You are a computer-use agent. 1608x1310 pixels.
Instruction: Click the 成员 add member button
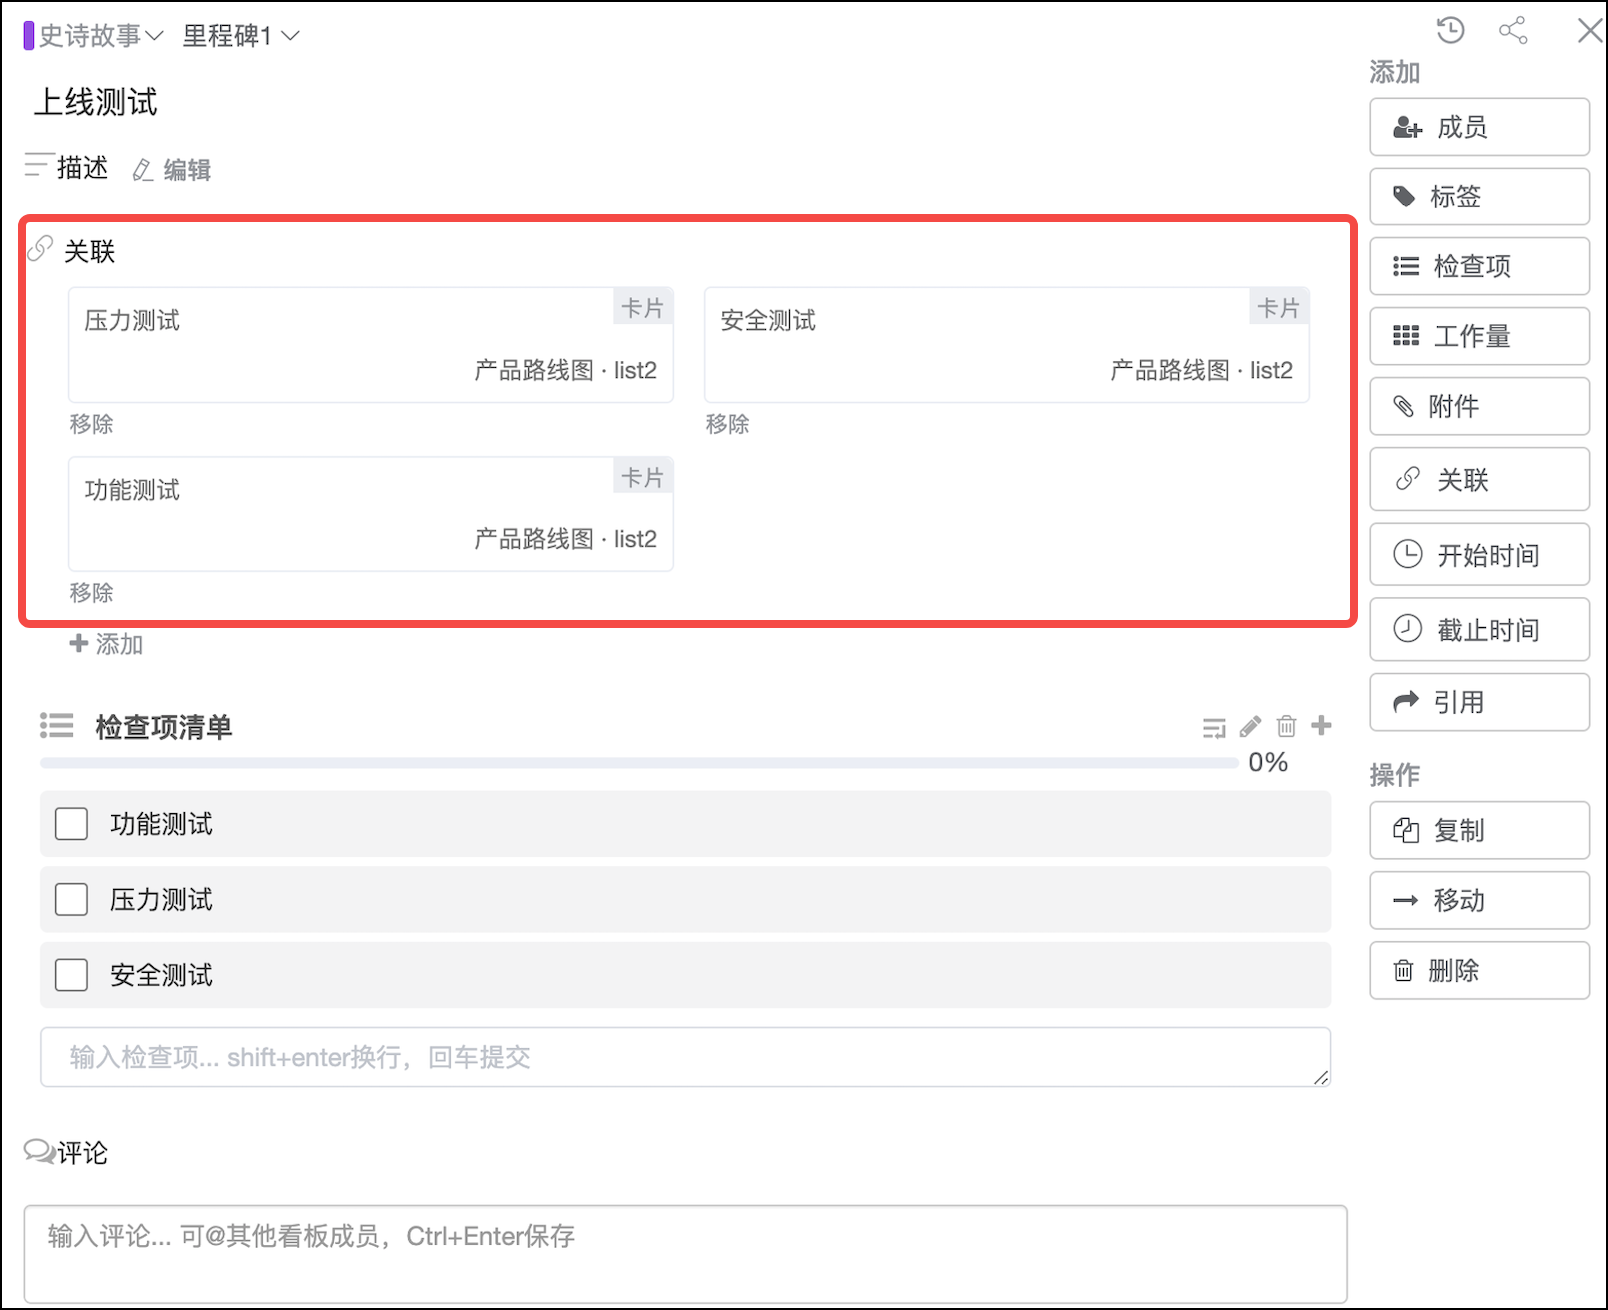pos(1479,127)
